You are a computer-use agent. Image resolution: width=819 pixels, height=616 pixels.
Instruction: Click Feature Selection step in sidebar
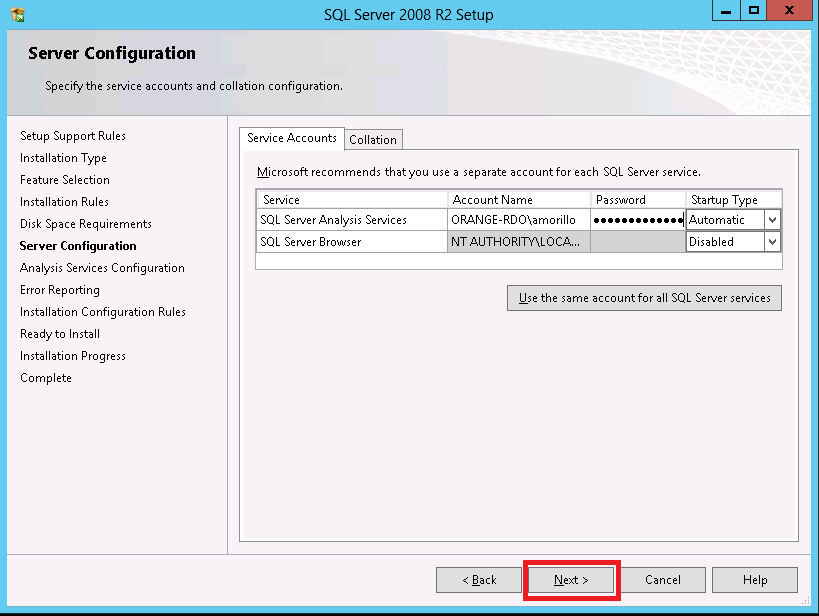pyautogui.click(x=65, y=180)
